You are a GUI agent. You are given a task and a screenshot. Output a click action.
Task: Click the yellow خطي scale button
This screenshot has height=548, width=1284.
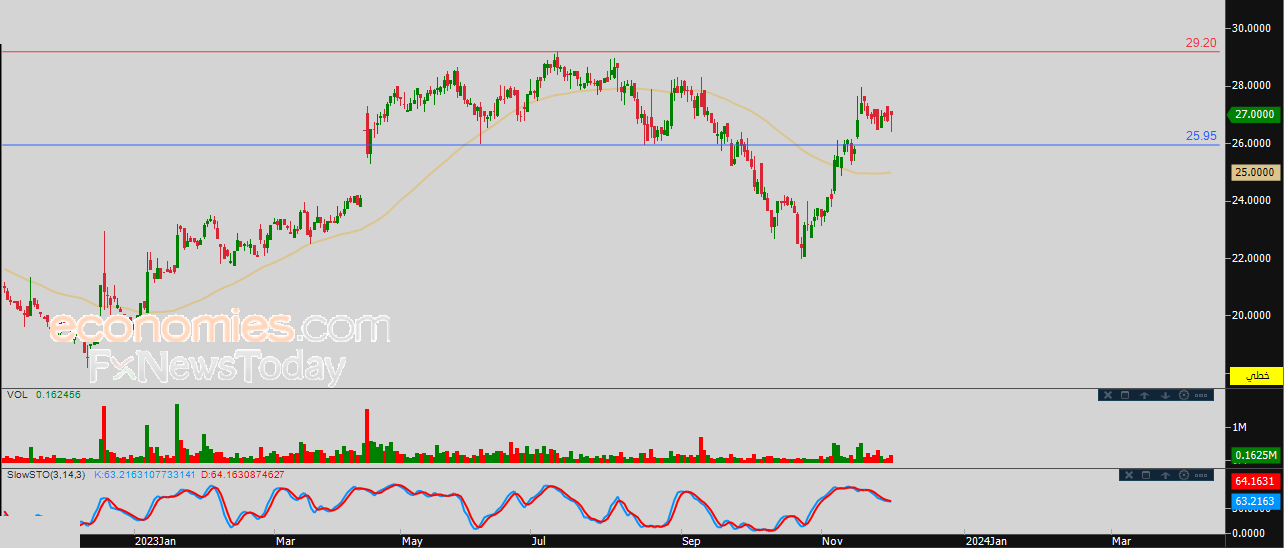pos(1256,375)
